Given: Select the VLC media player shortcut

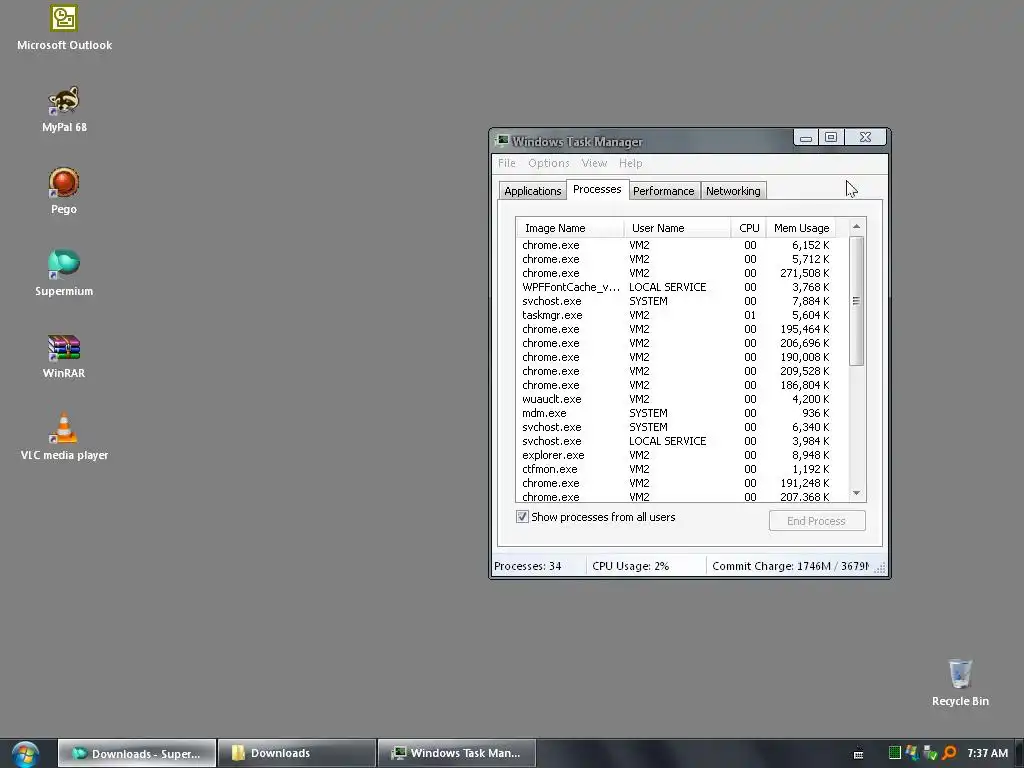Looking at the screenshot, I should point(64,438).
